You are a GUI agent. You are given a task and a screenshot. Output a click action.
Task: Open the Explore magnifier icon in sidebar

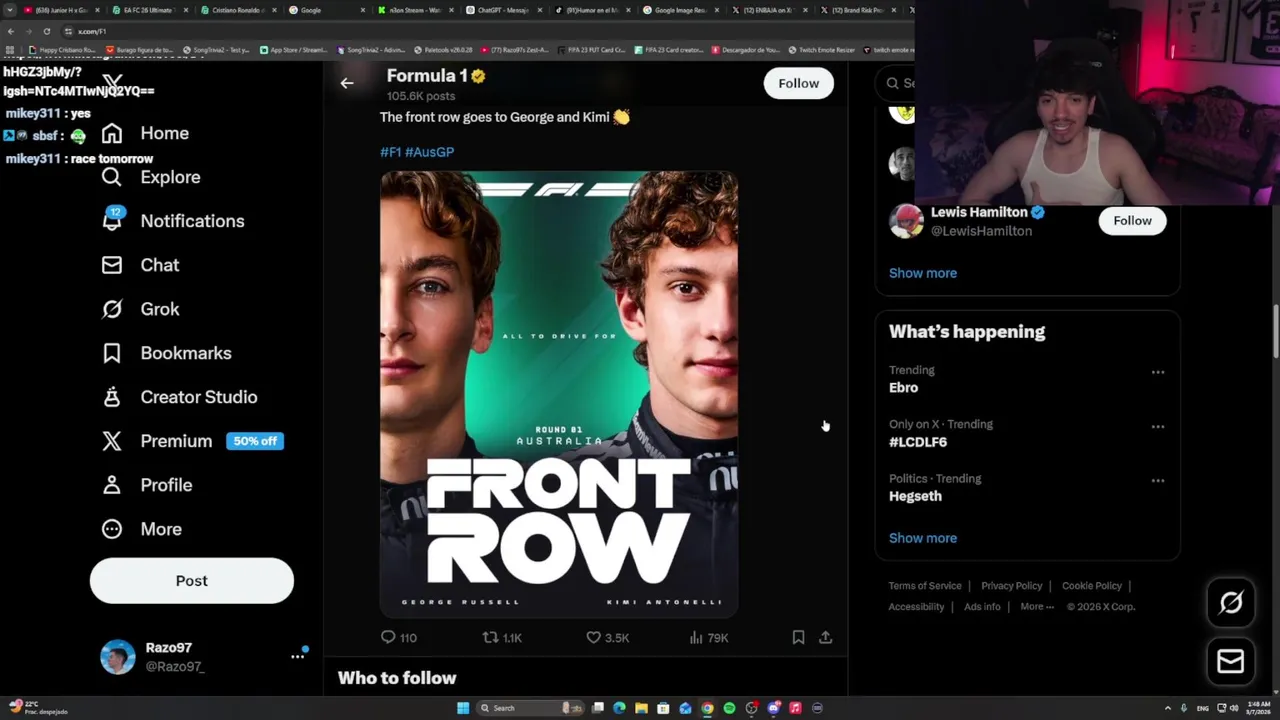(x=112, y=177)
